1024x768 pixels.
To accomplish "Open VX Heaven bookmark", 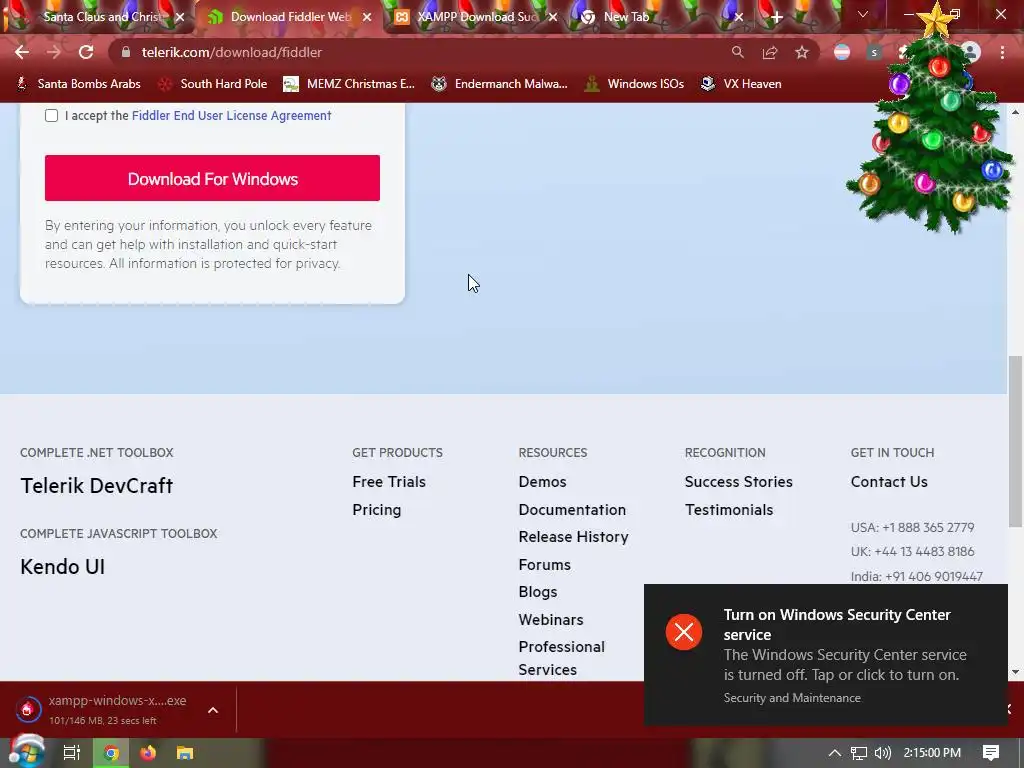I will [741, 84].
